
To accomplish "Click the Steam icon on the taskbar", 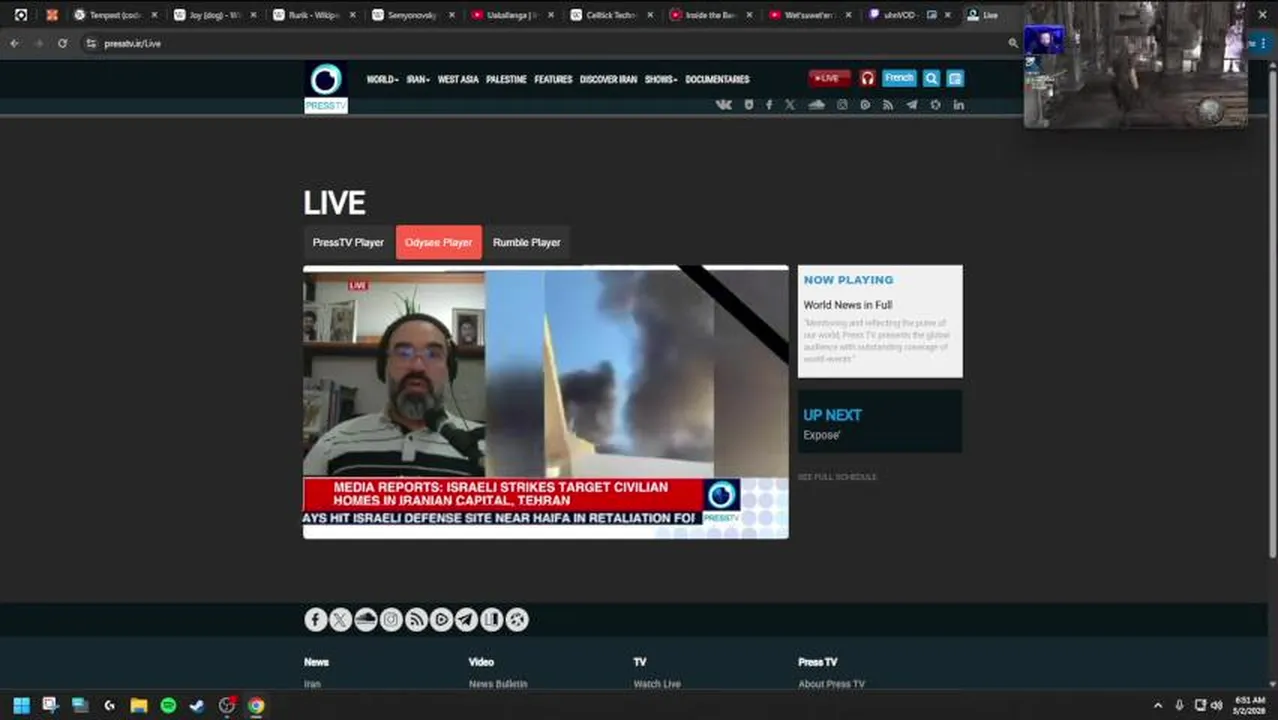I will tap(197, 705).
